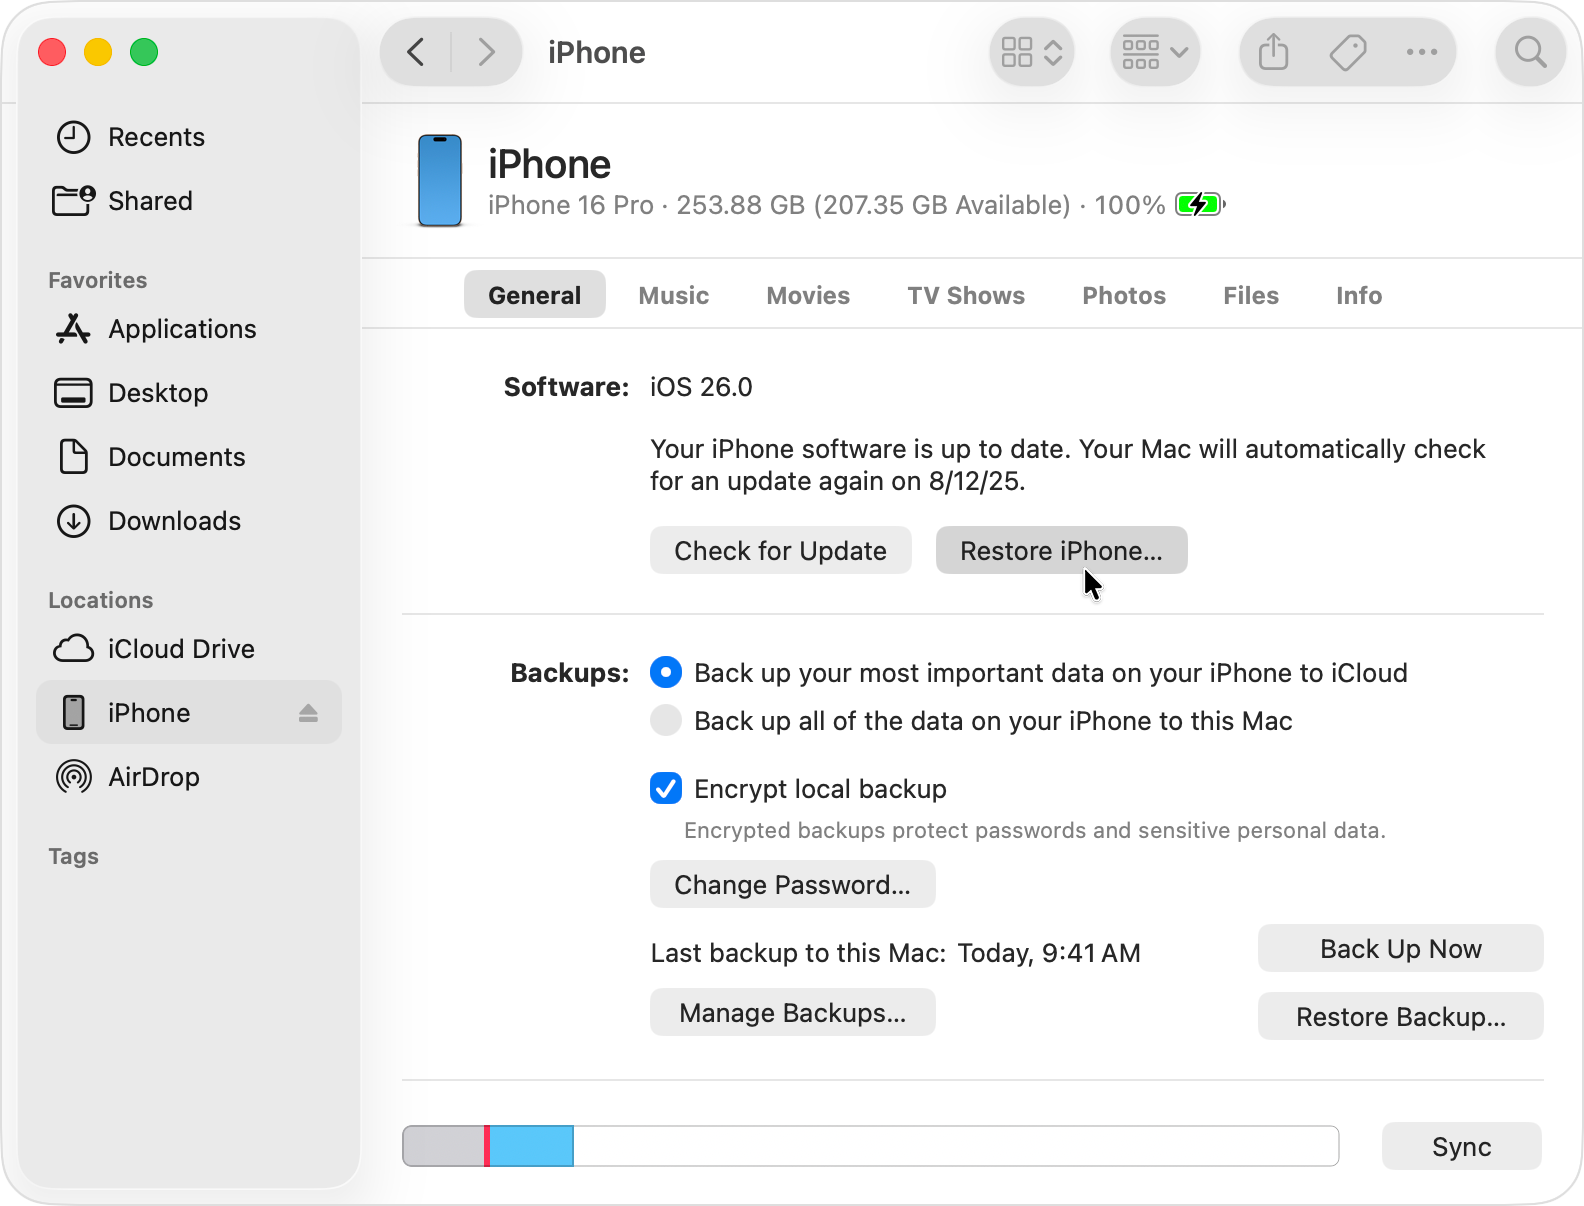Select back up all data to this Mac
The image size is (1584, 1206).
(666, 721)
